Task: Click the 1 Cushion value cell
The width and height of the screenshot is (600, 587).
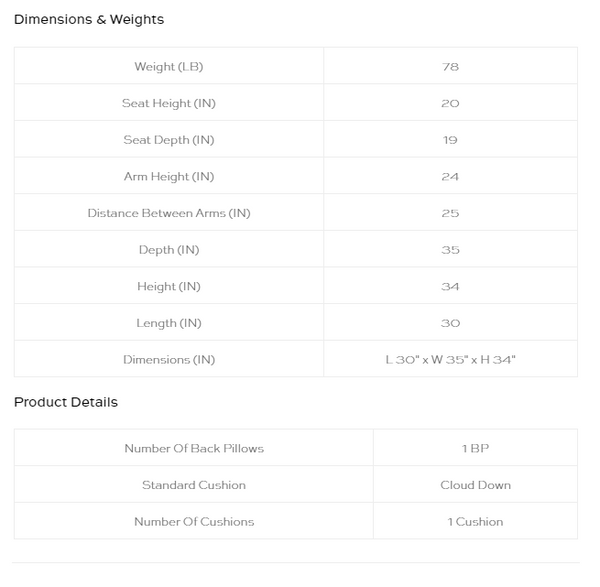Action: click(476, 521)
